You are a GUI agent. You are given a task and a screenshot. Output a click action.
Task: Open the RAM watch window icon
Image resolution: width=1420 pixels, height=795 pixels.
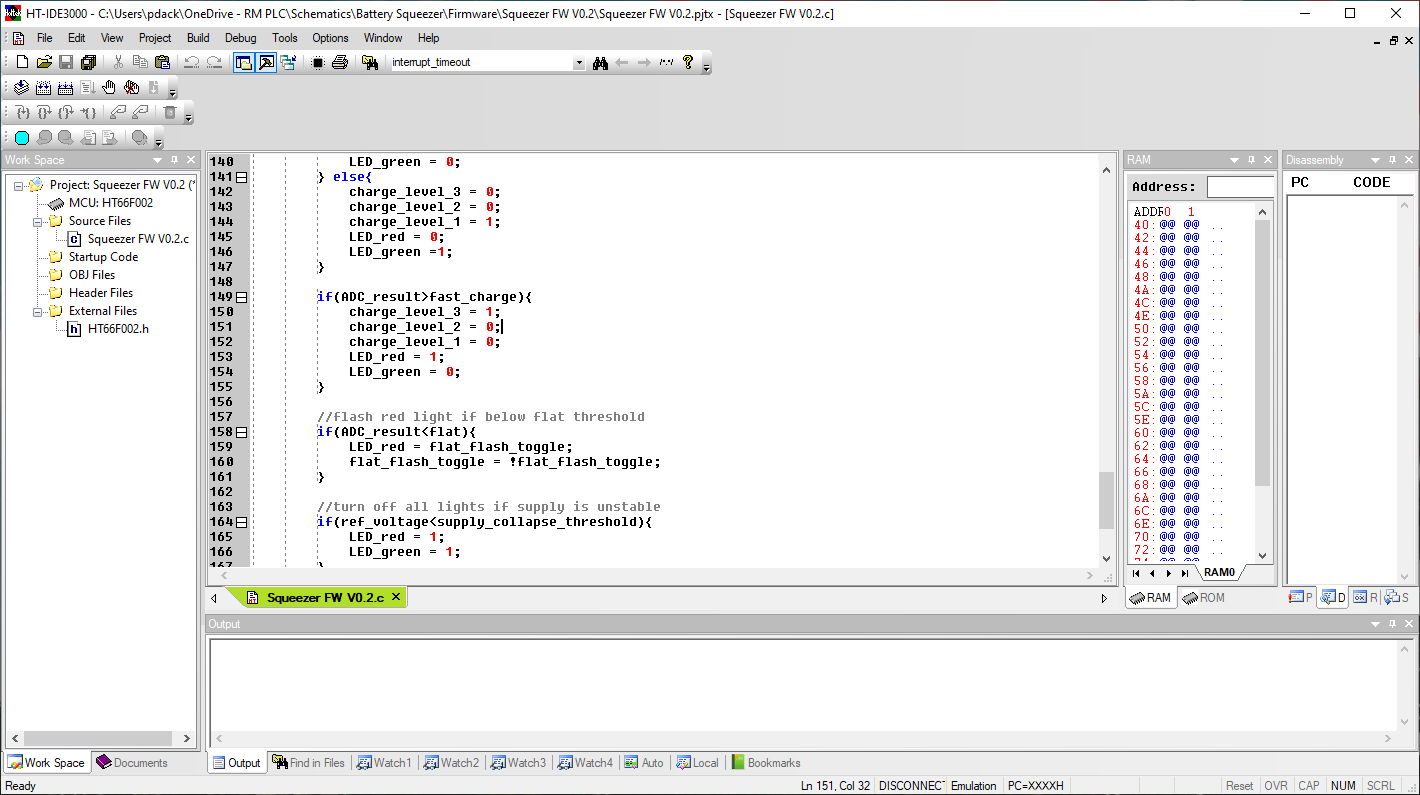click(x=1151, y=597)
